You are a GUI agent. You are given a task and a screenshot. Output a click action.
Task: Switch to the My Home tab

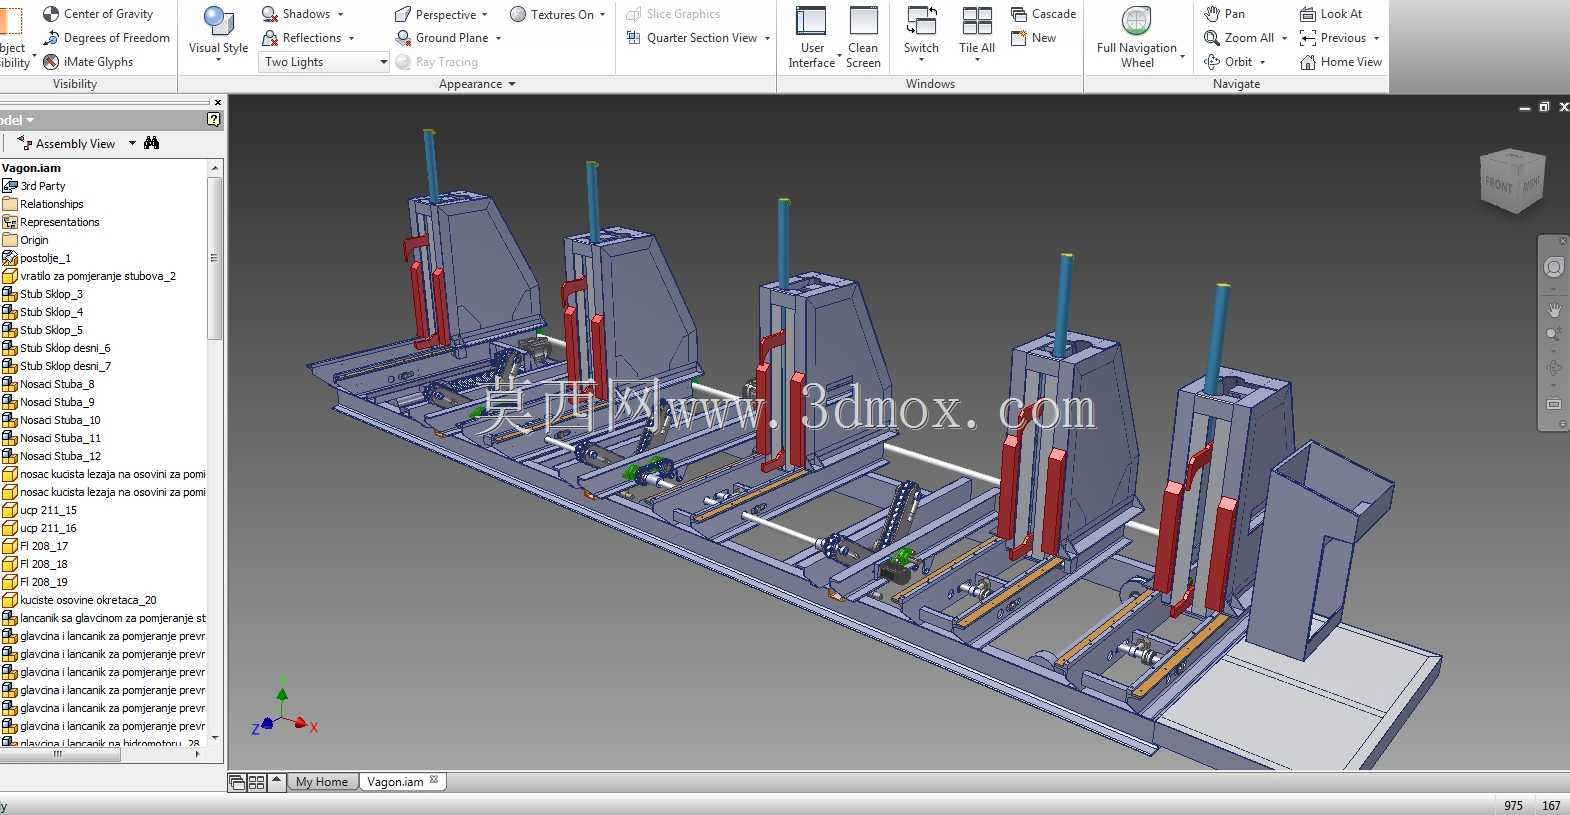322,782
